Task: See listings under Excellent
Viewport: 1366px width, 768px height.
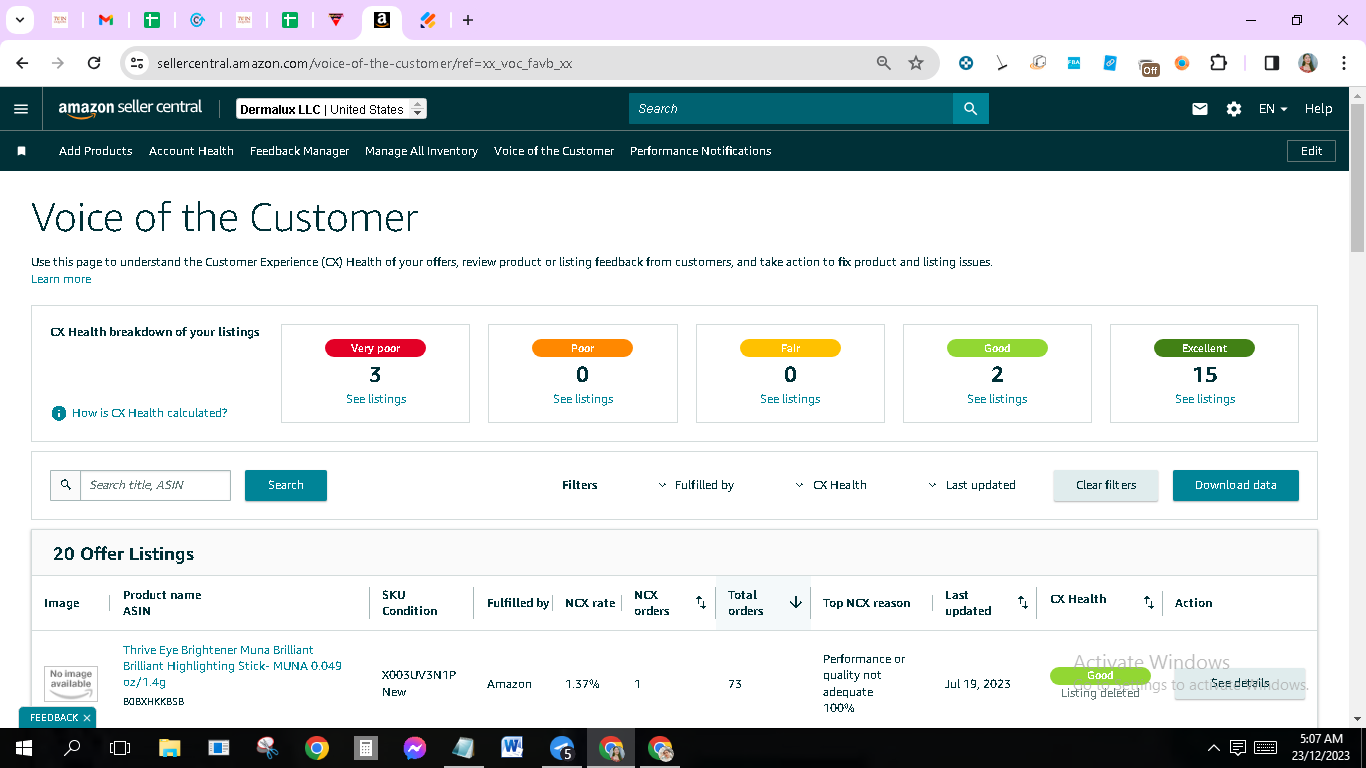Action: click(1205, 399)
